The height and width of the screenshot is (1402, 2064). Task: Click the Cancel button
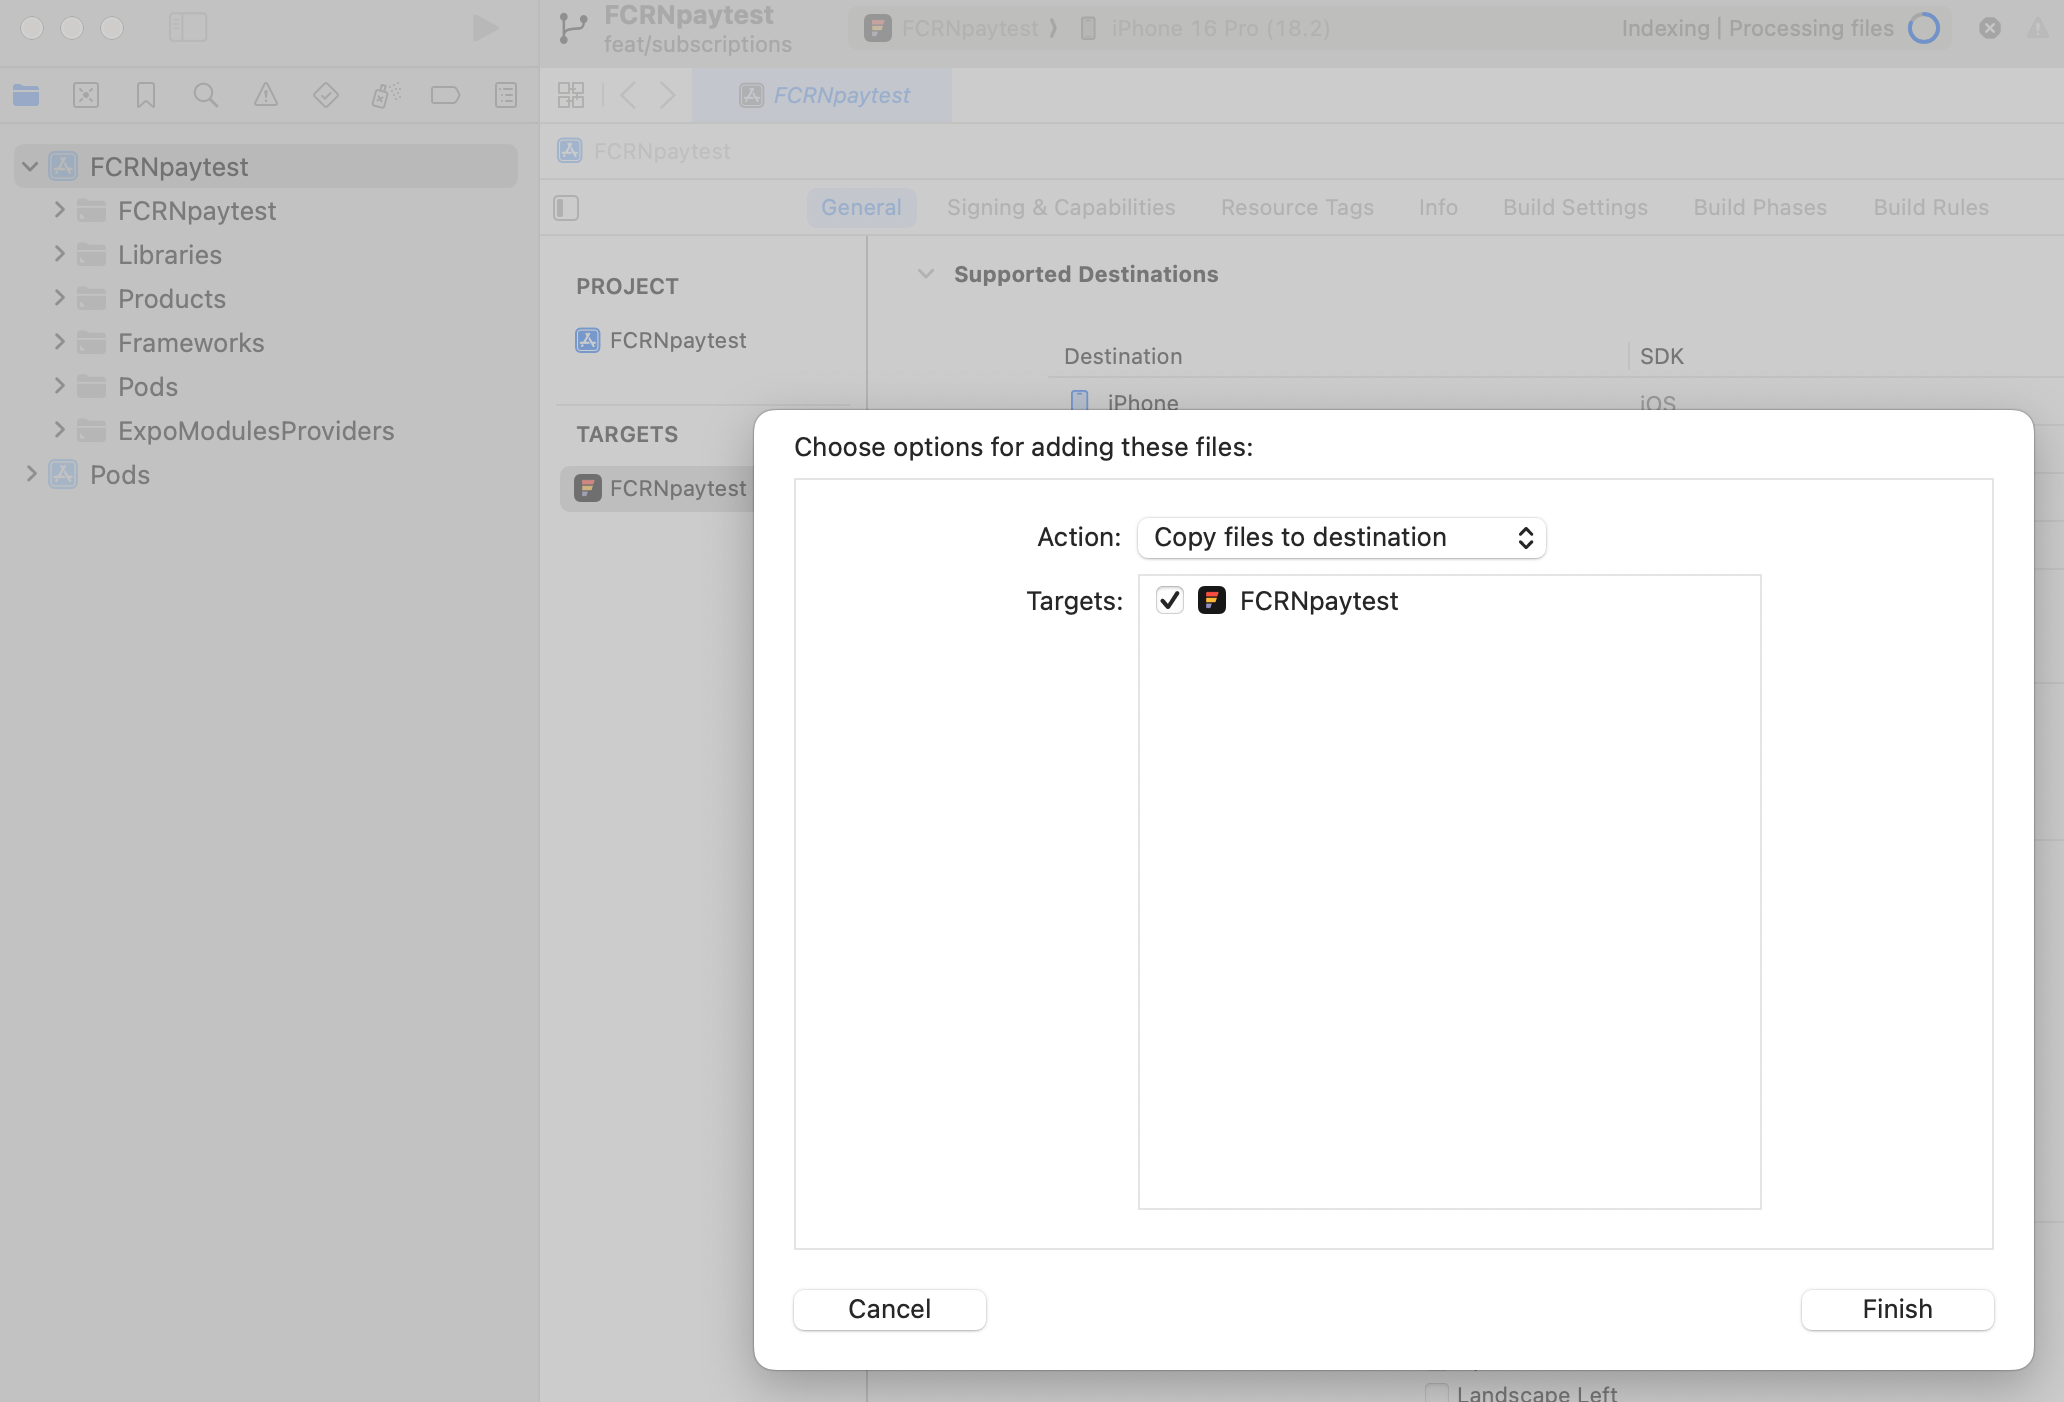(x=888, y=1309)
